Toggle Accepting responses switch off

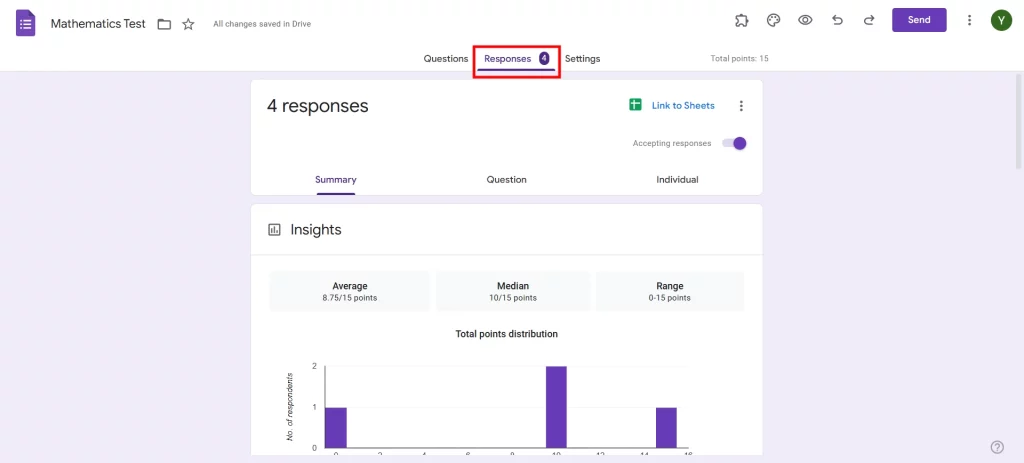(x=734, y=143)
